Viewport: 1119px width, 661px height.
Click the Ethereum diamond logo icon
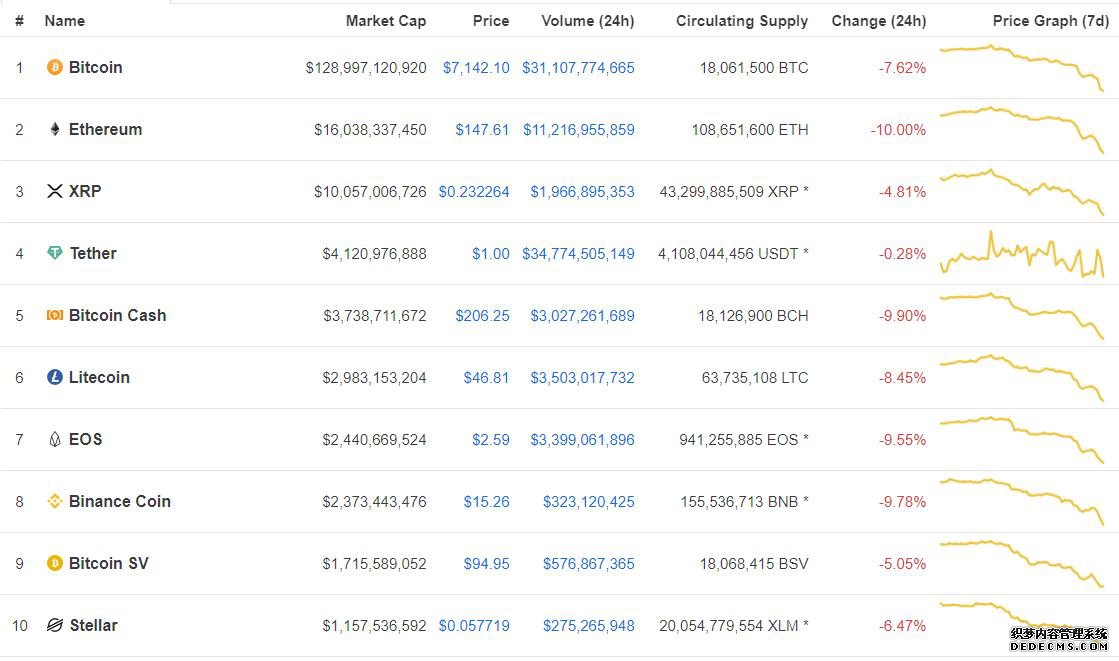point(55,130)
